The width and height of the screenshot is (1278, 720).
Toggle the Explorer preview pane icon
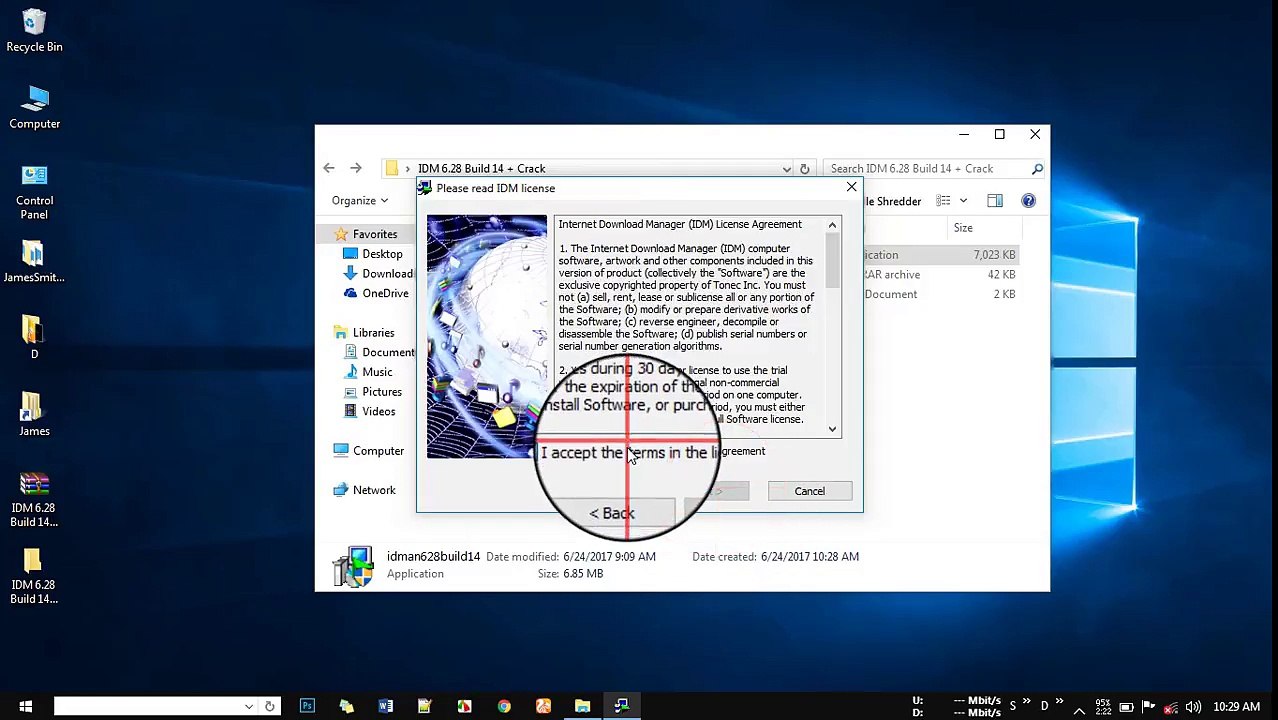[994, 201]
